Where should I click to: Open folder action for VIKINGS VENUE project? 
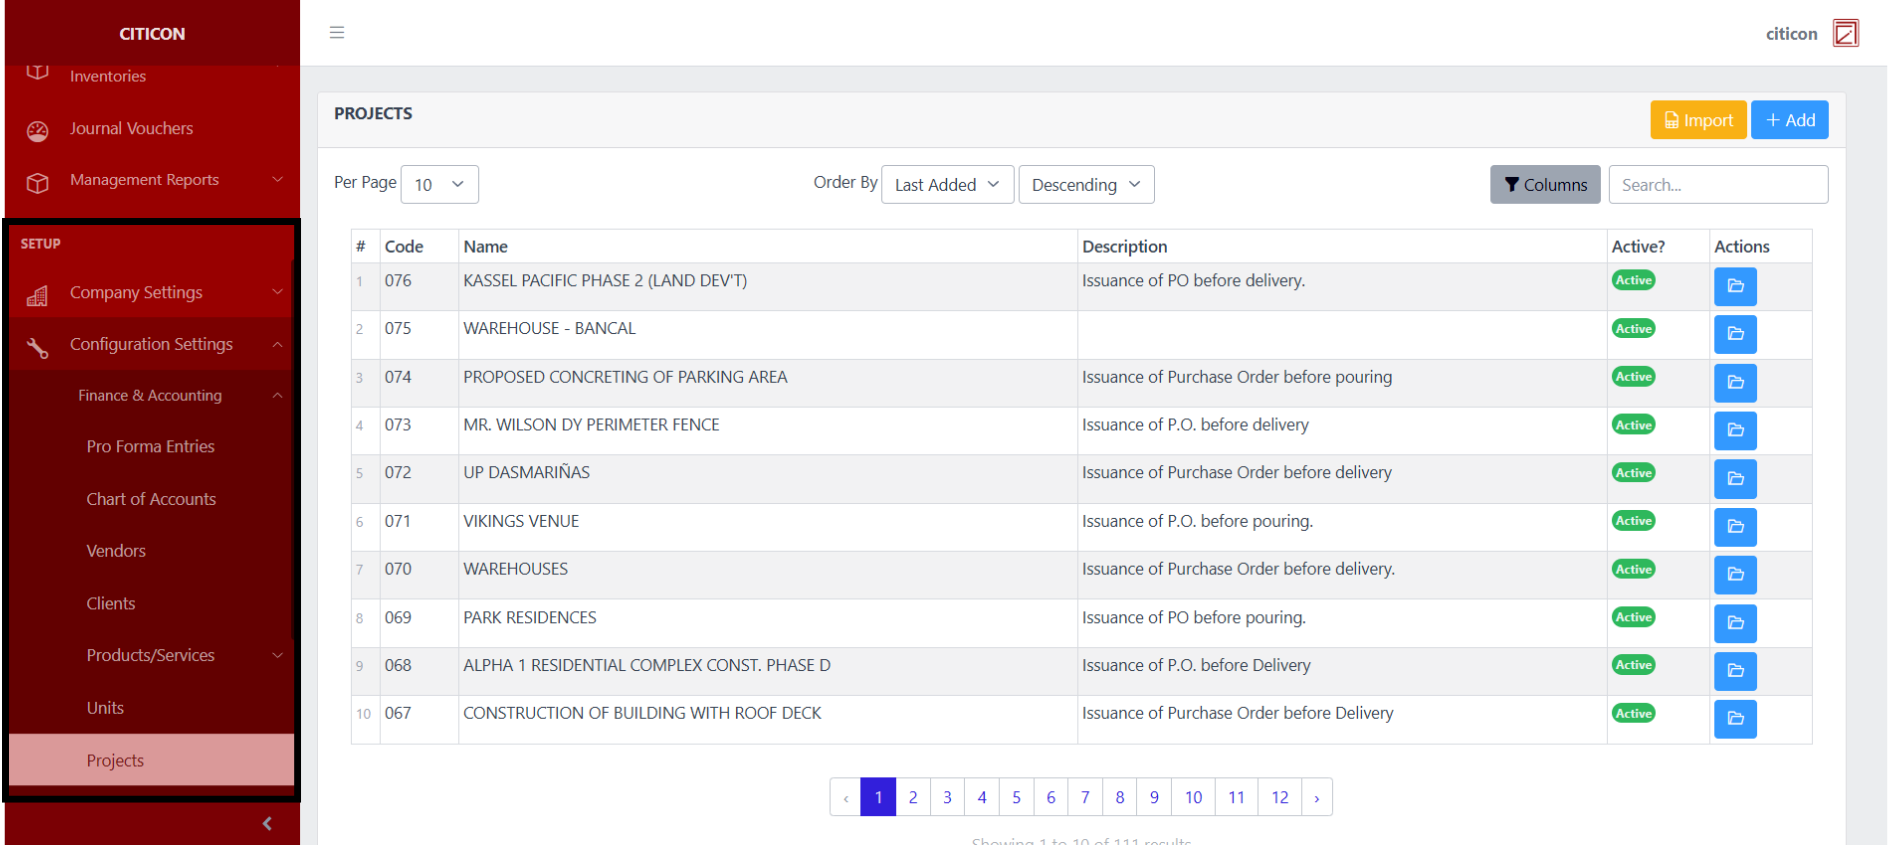(1734, 527)
